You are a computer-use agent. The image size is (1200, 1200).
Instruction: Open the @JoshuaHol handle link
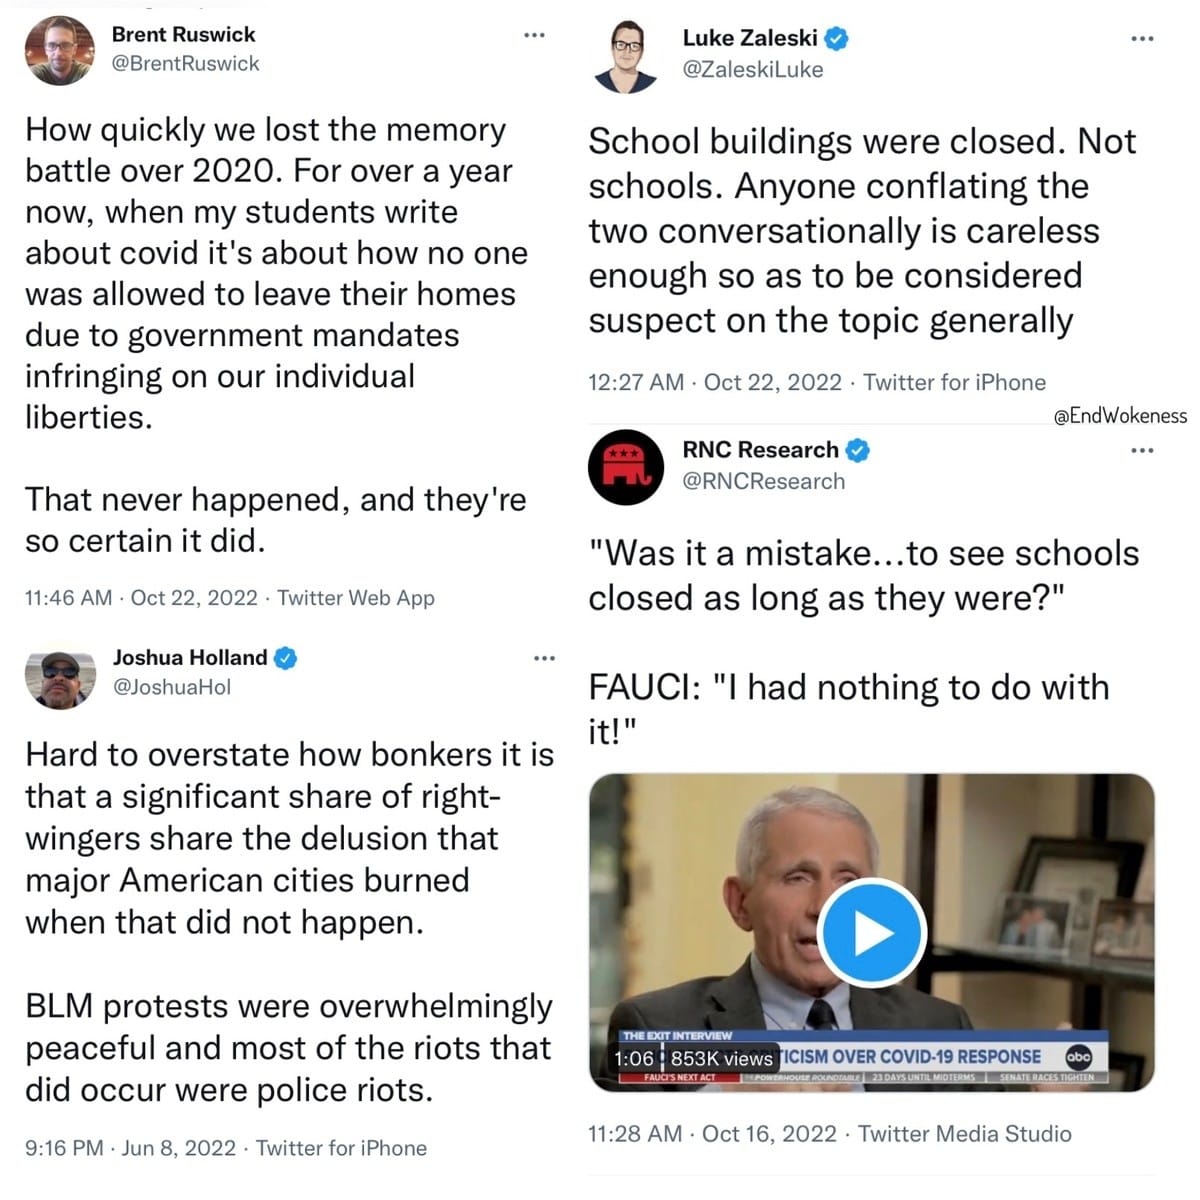[x=171, y=688]
